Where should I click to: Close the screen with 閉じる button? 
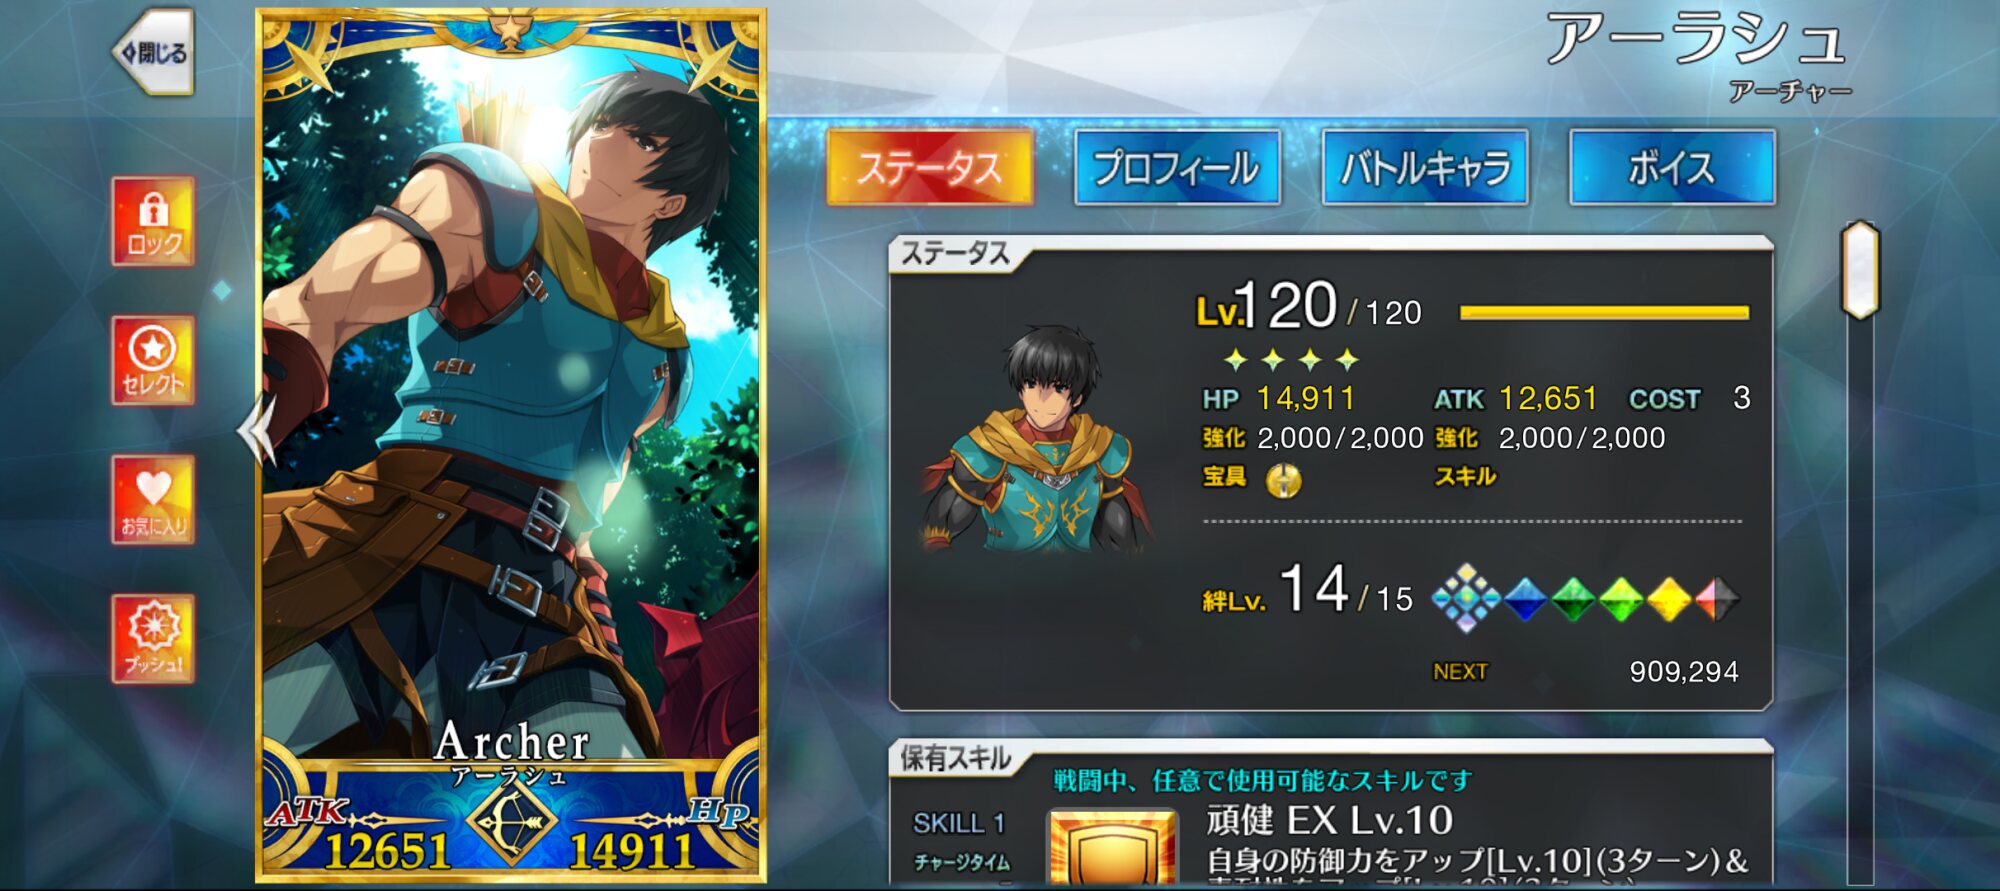tap(154, 52)
